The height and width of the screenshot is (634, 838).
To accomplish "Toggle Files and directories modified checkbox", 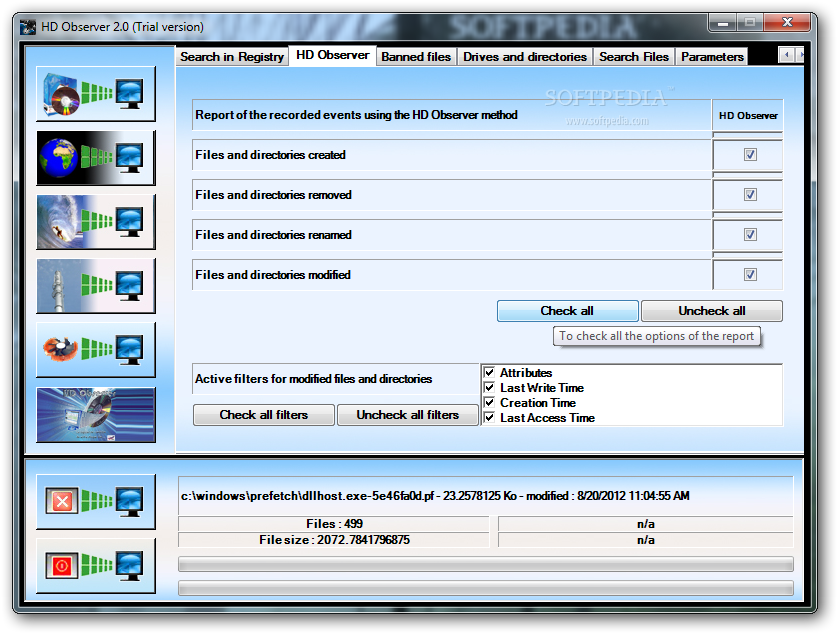I will (x=750, y=275).
